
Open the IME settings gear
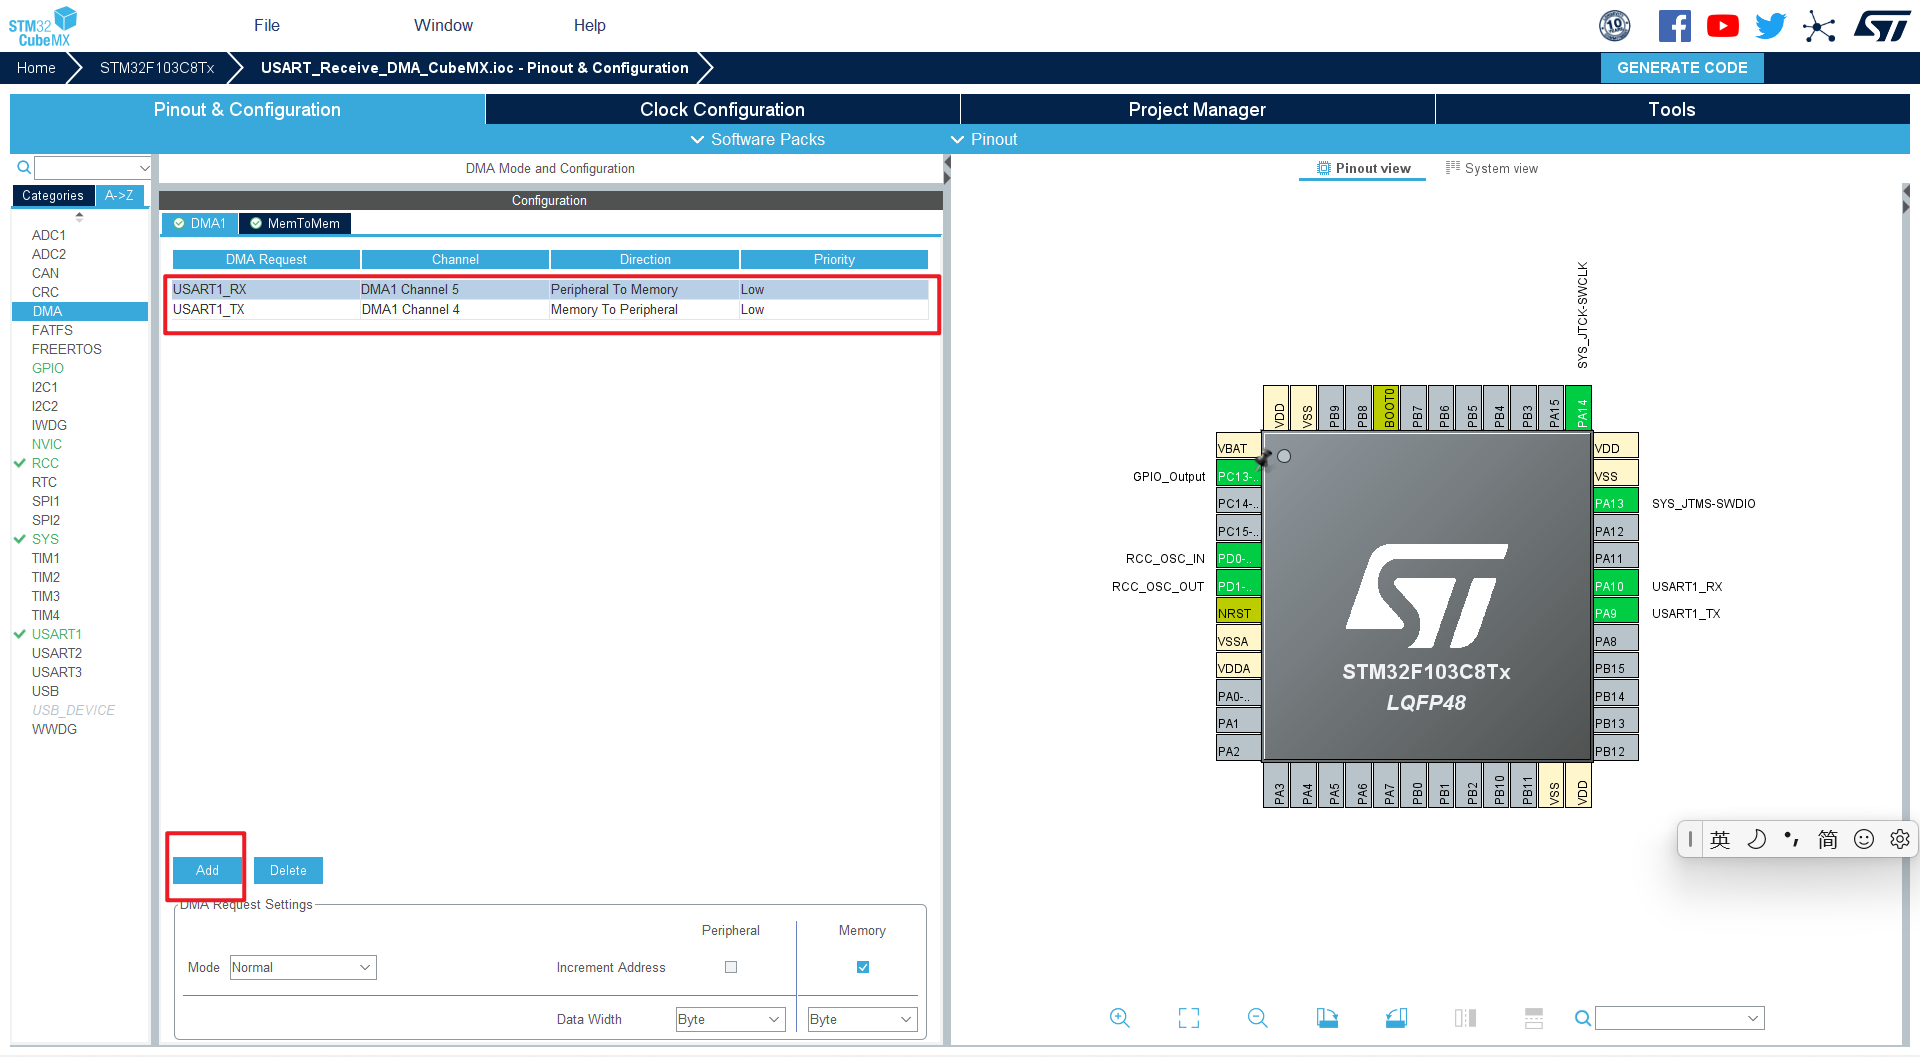[x=1900, y=839]
